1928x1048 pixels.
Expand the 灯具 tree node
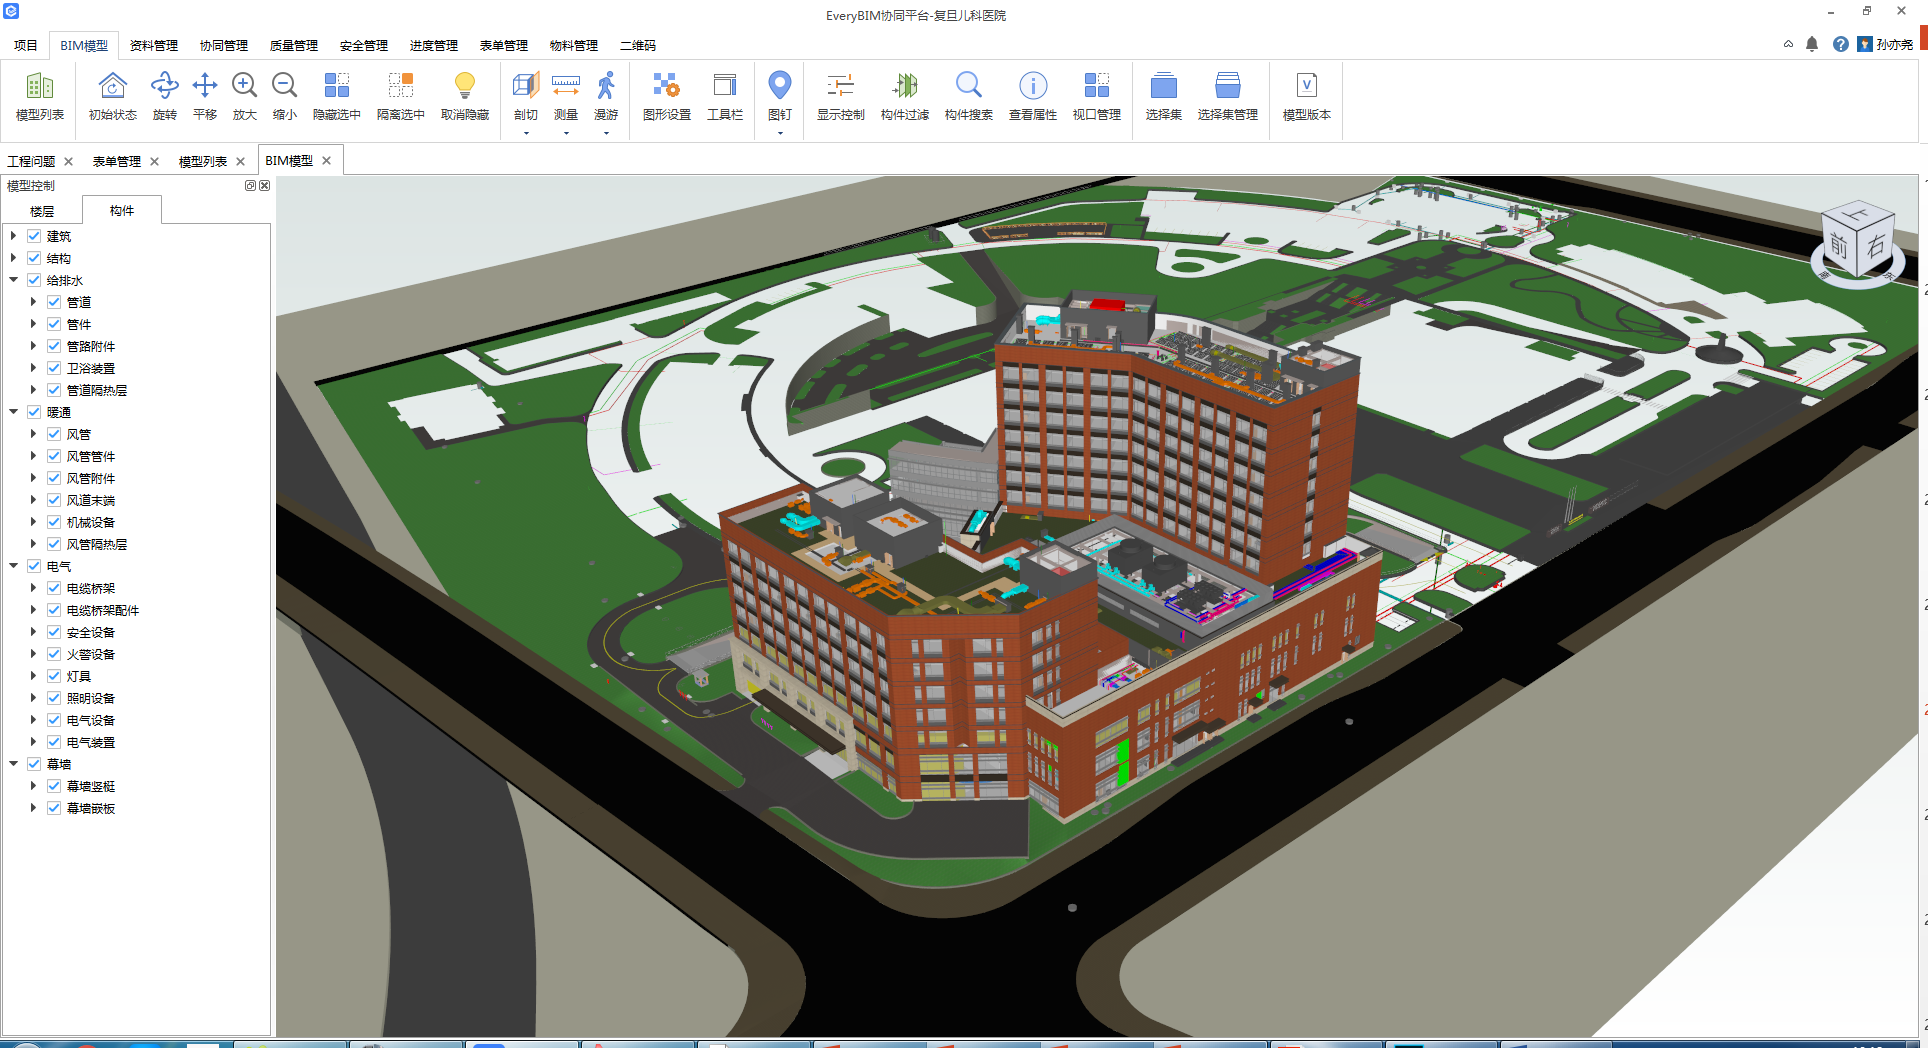pos(33,676)
